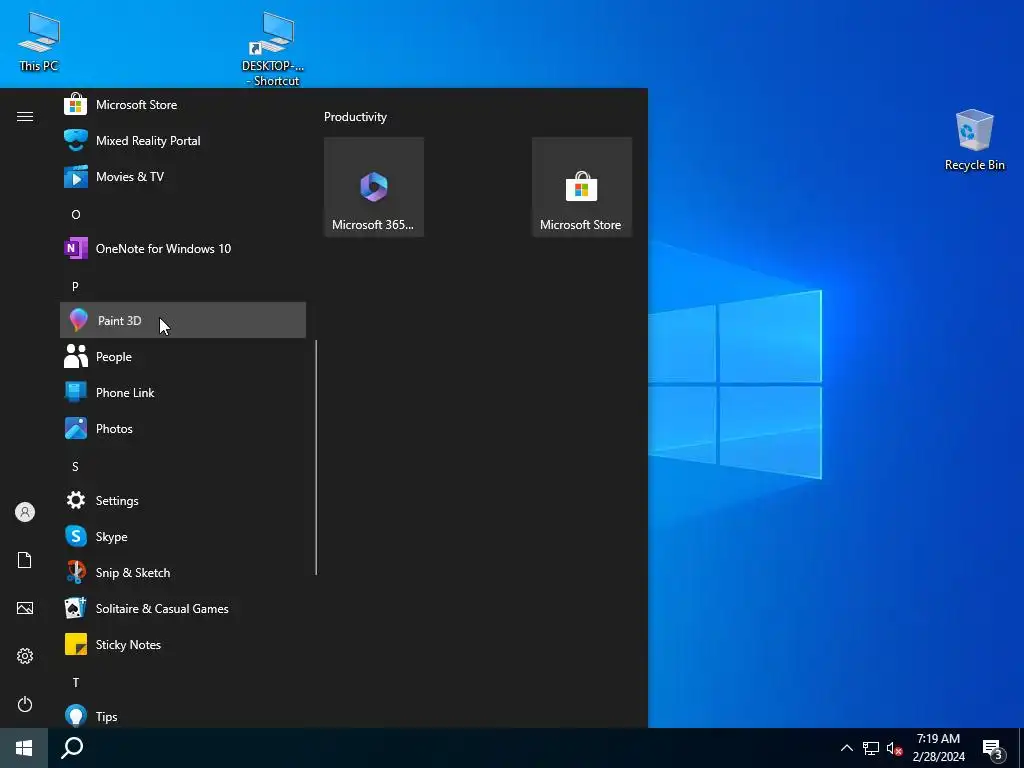Select the This PC desktop icon
The image size is (1024, 768).
pyautogui.click(x=39, y=40)
